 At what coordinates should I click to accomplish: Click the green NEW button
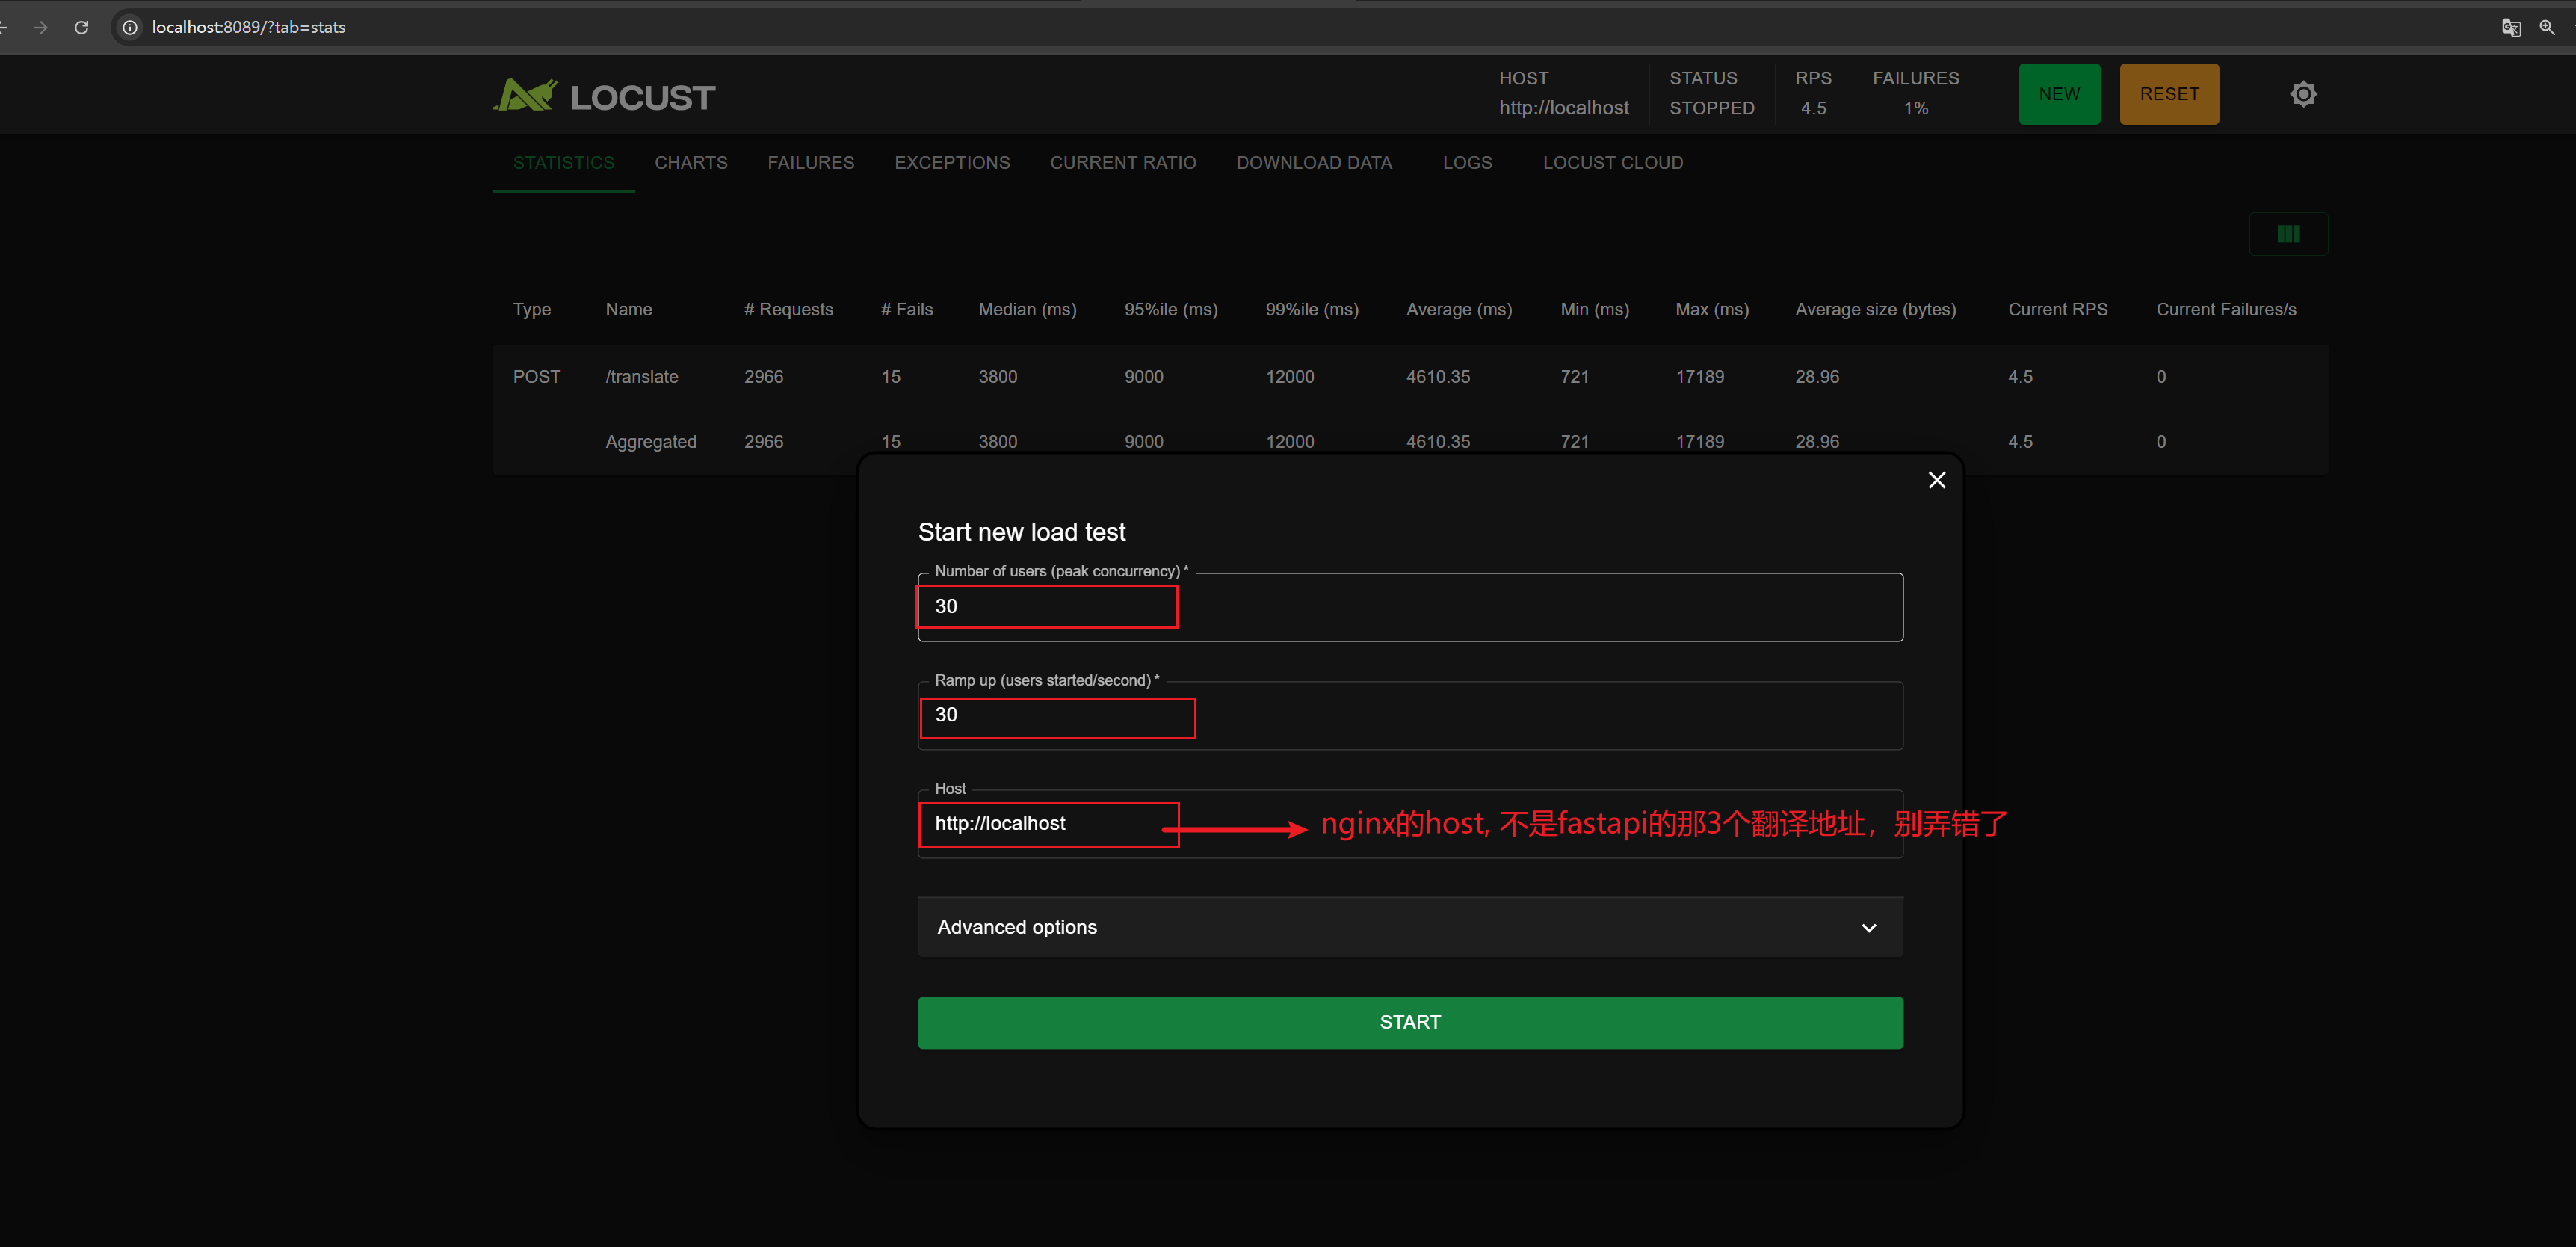[x=2058, y=94]
